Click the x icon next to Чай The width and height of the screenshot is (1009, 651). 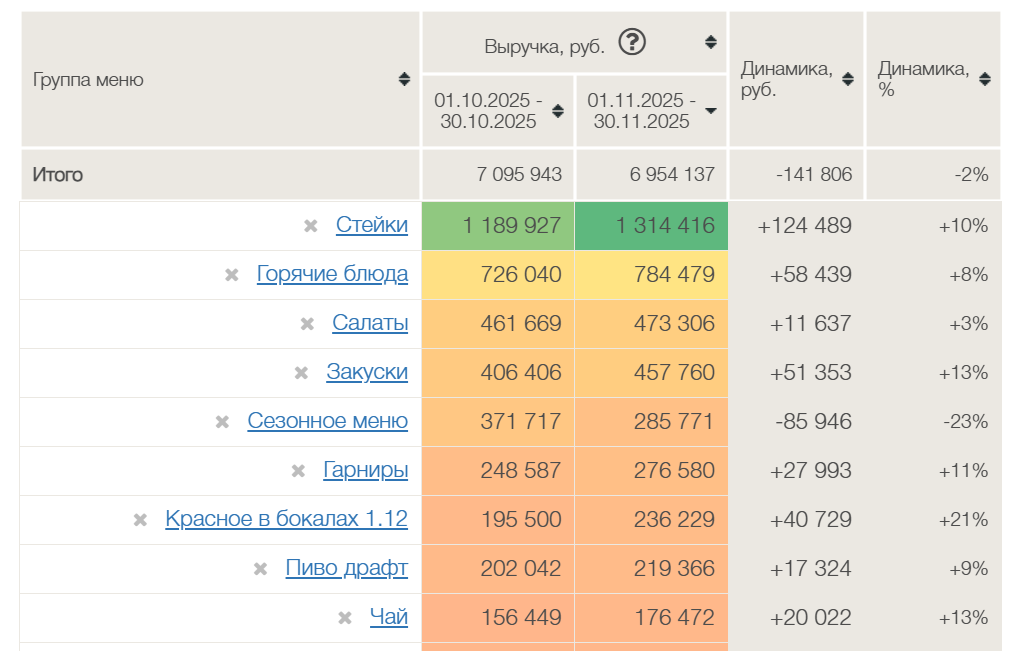pyautogui.click(x=345, y=618)
